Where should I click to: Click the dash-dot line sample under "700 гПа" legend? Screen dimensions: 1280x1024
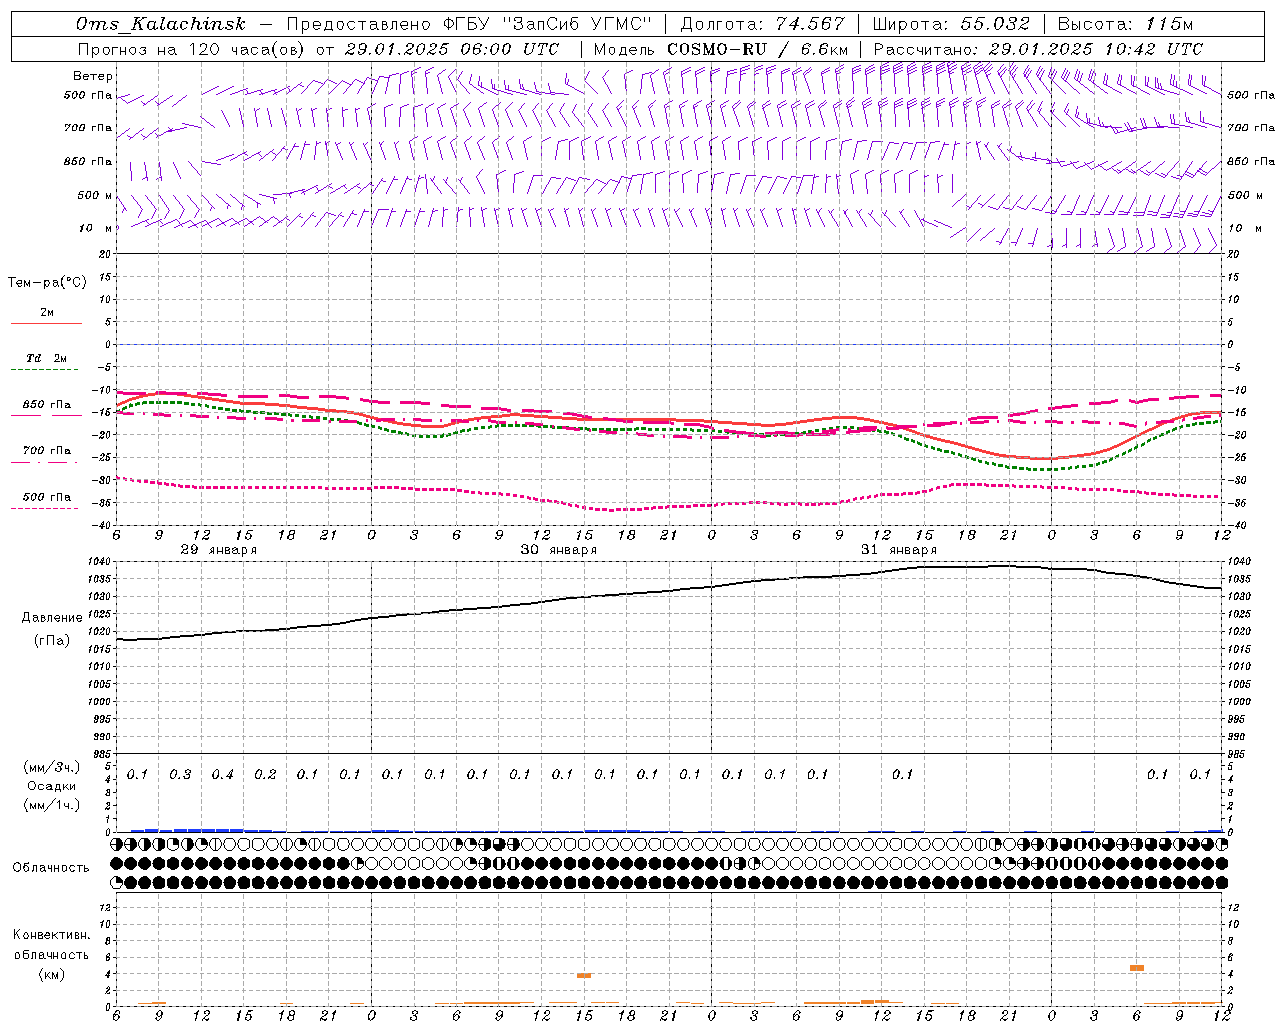[x=46, y=462]
